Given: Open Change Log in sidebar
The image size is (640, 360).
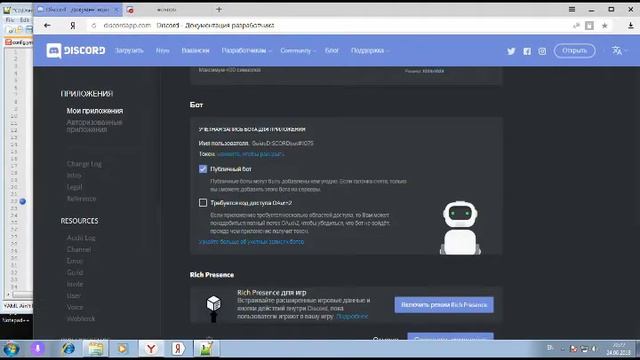Looking at the screenshot, I should point(84,164).
